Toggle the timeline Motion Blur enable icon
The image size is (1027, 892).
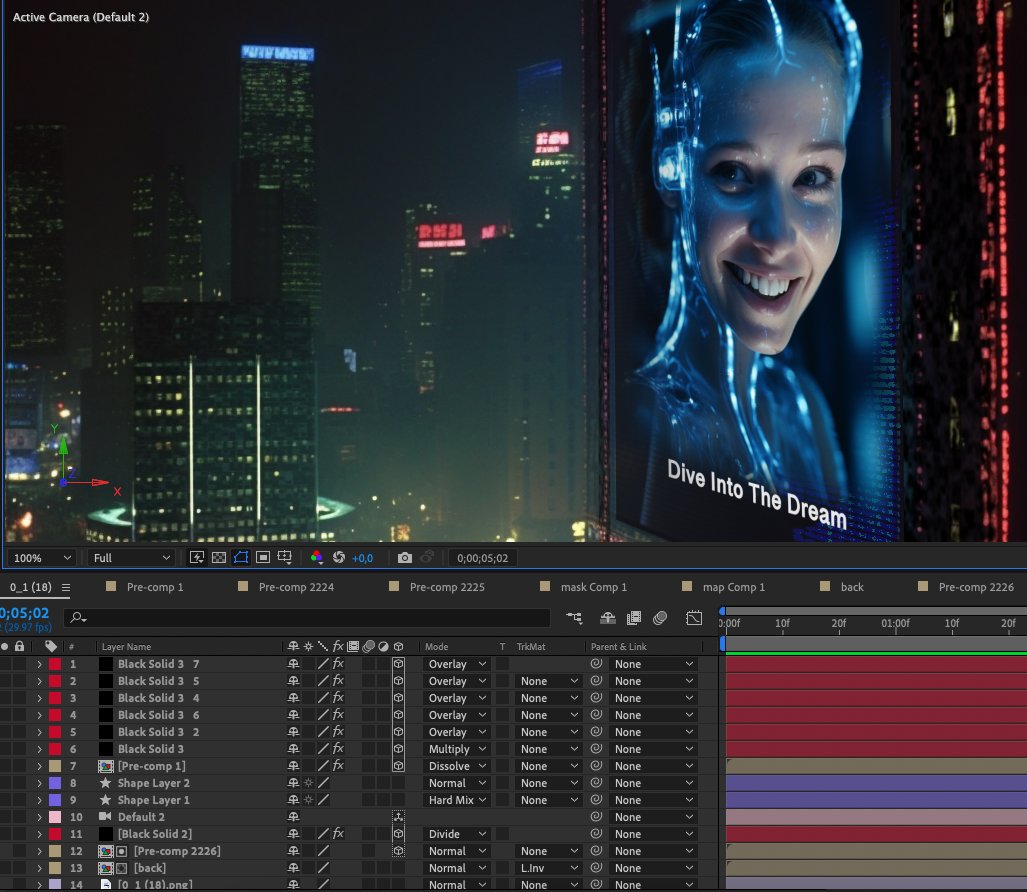(660, 618)
